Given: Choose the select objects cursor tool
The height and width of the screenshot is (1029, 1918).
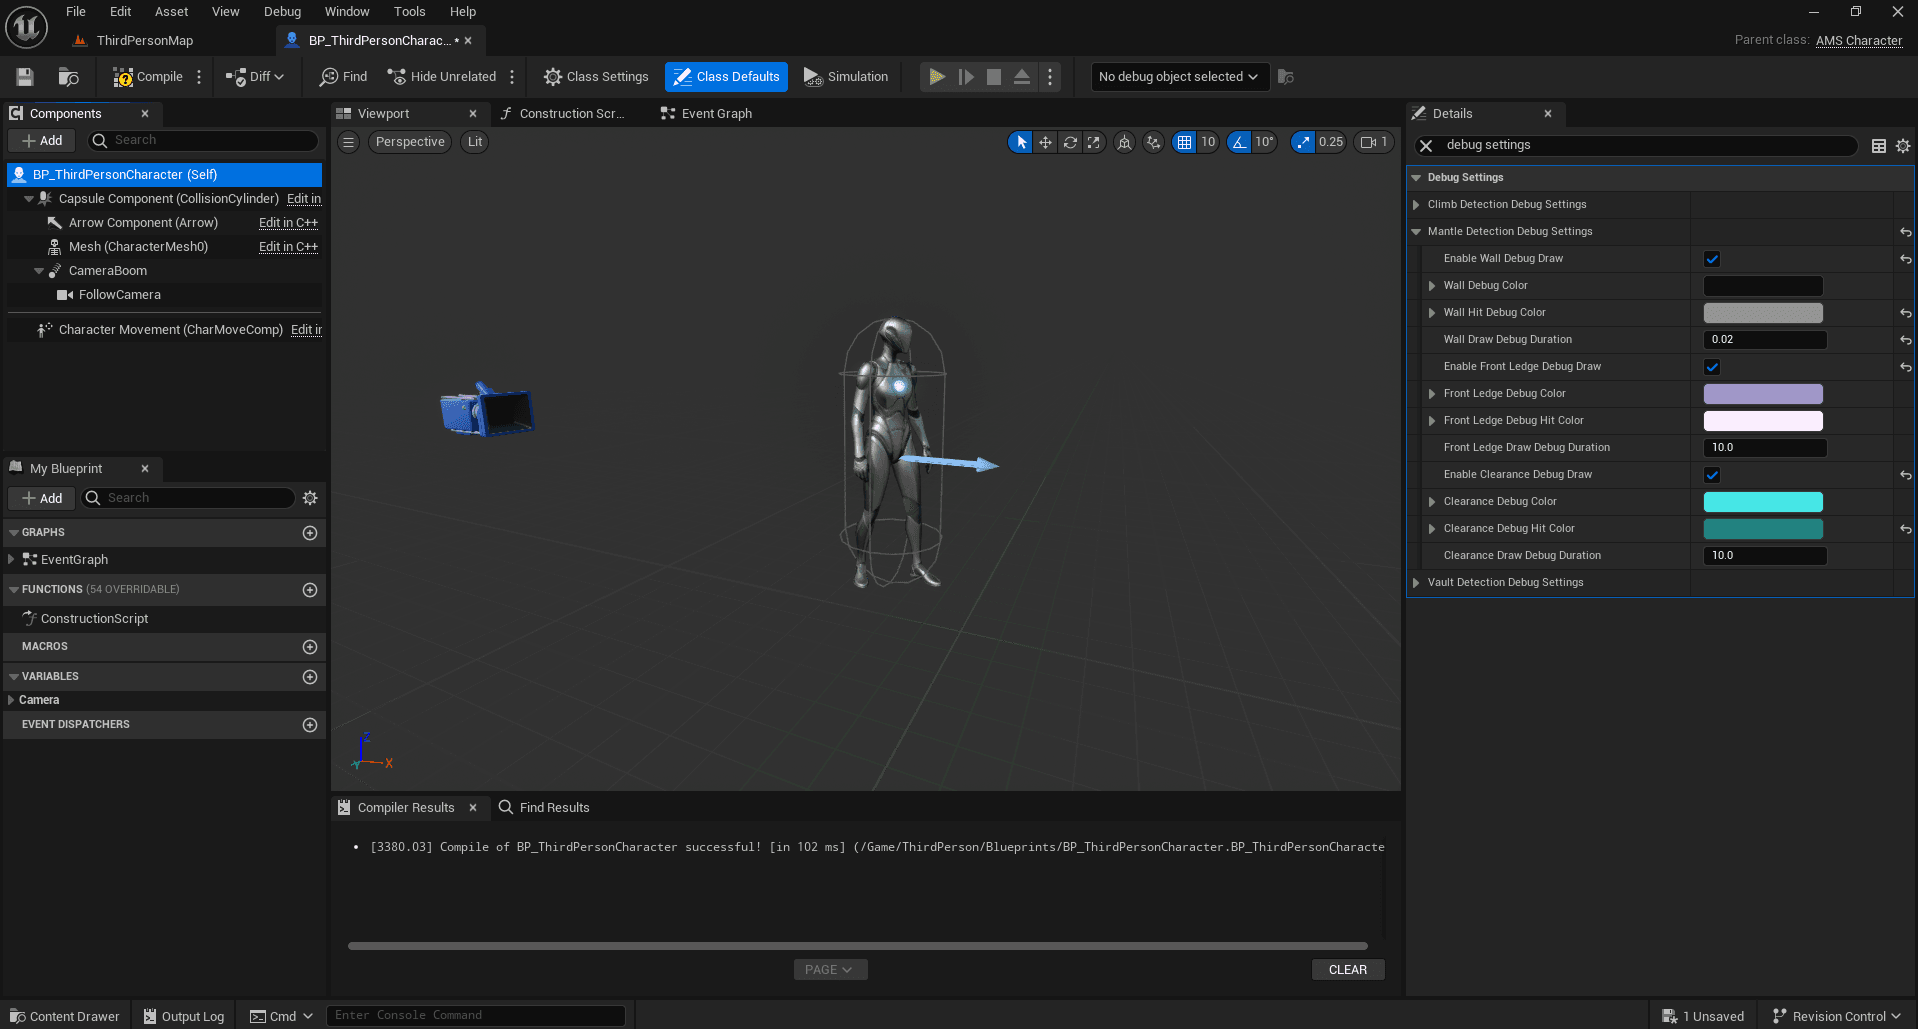Looking at the screenshot, I should point(1020,142).
